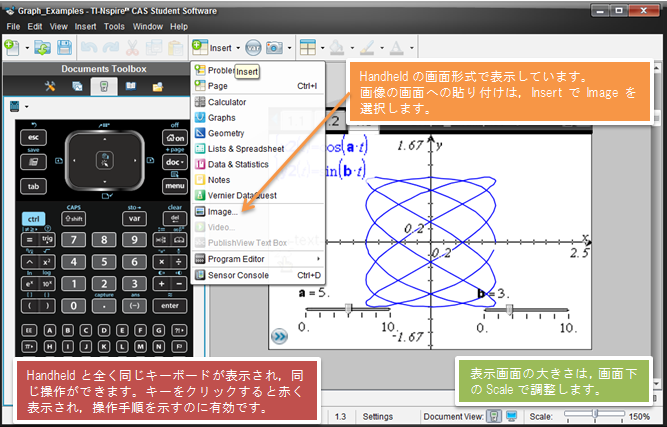
Task: Choose Notes in the Insert menu
Action: coord(257,180)
